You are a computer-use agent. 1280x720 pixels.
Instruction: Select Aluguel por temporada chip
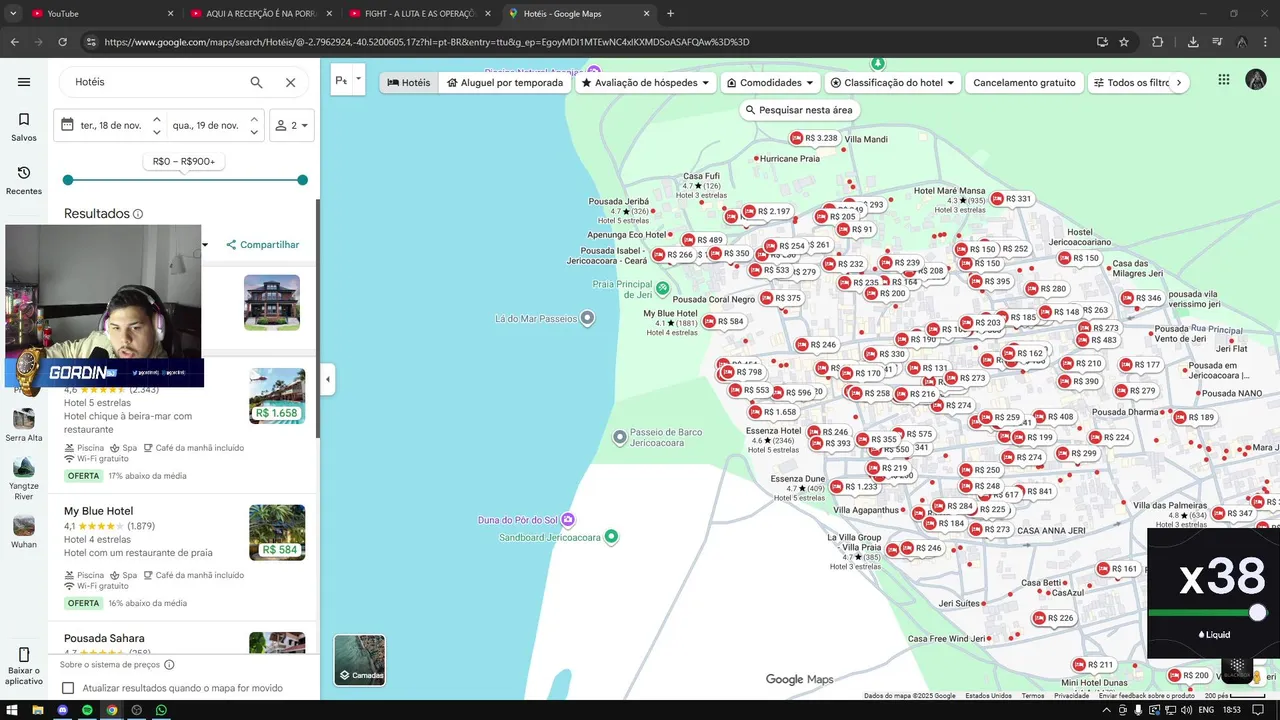click(x=505, y=83)
